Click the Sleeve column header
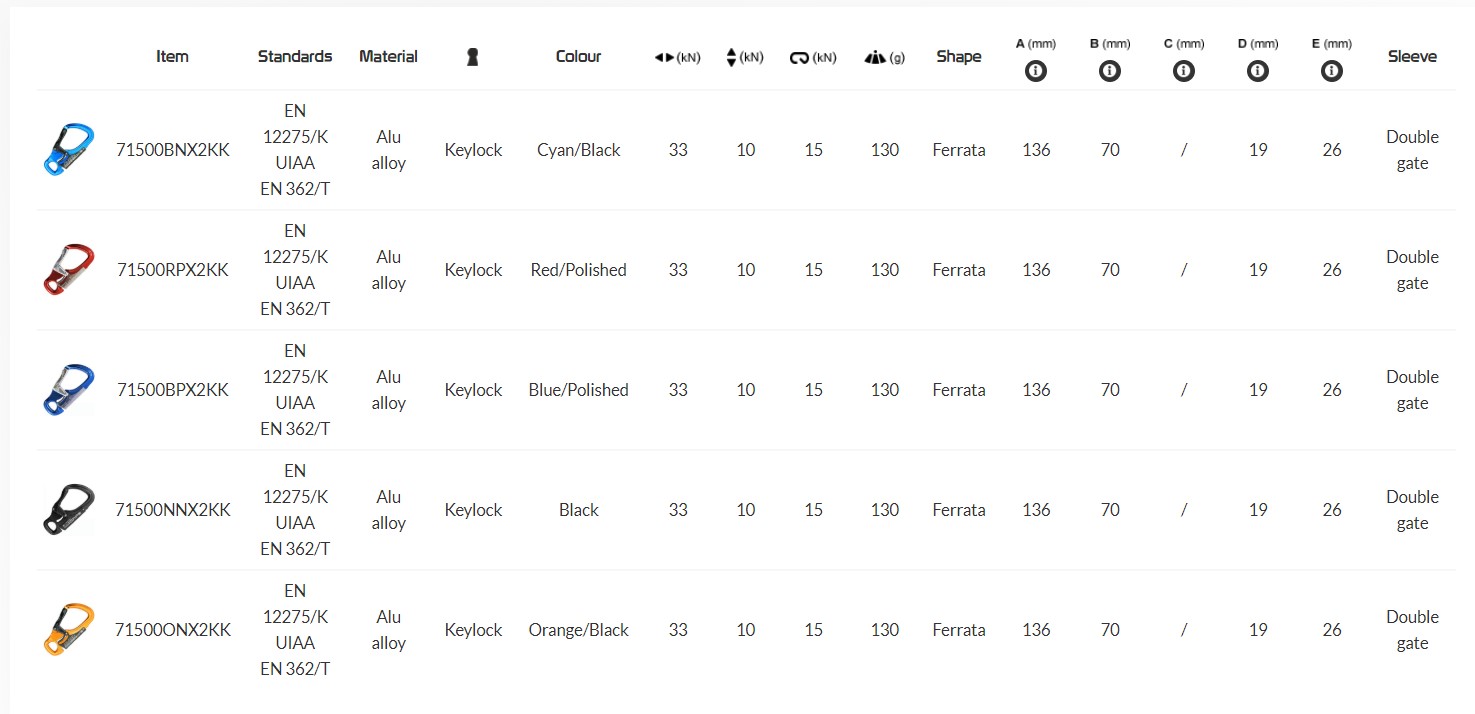This screenshot has width=1475, height=714. coord(1412,57)
